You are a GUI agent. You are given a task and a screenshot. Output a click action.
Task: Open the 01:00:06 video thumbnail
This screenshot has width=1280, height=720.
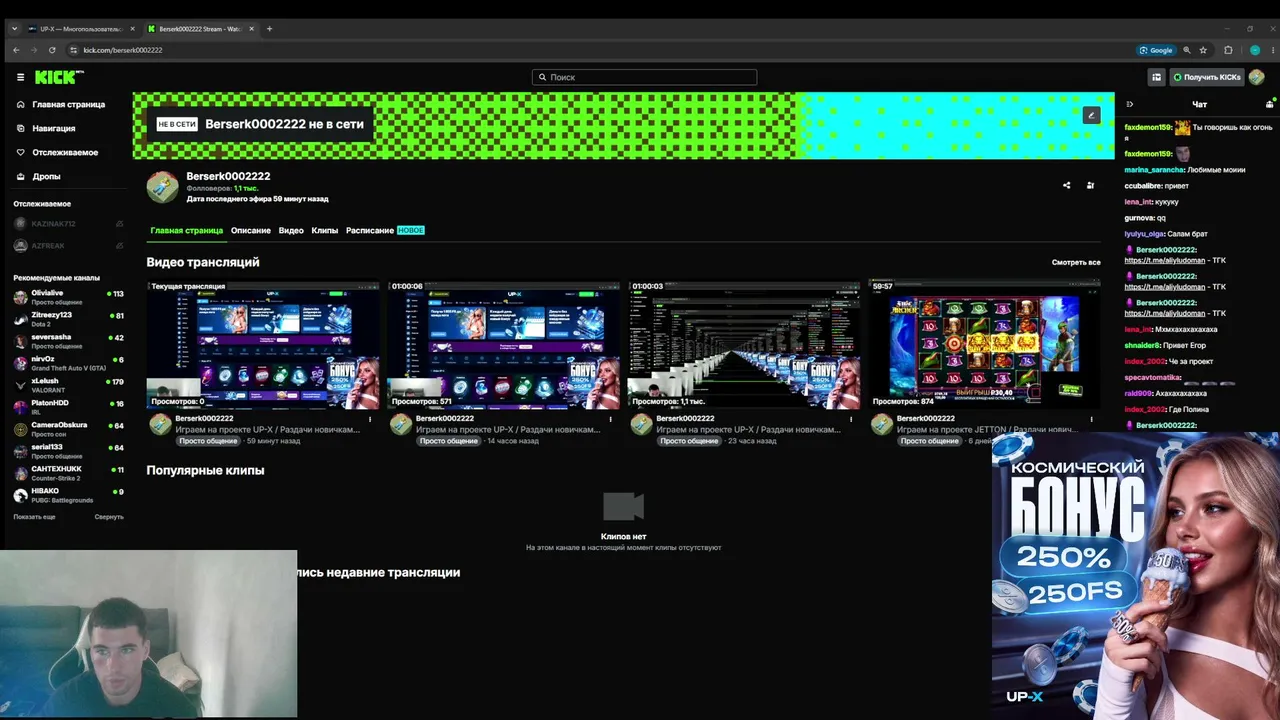click(x=503, y=345)
